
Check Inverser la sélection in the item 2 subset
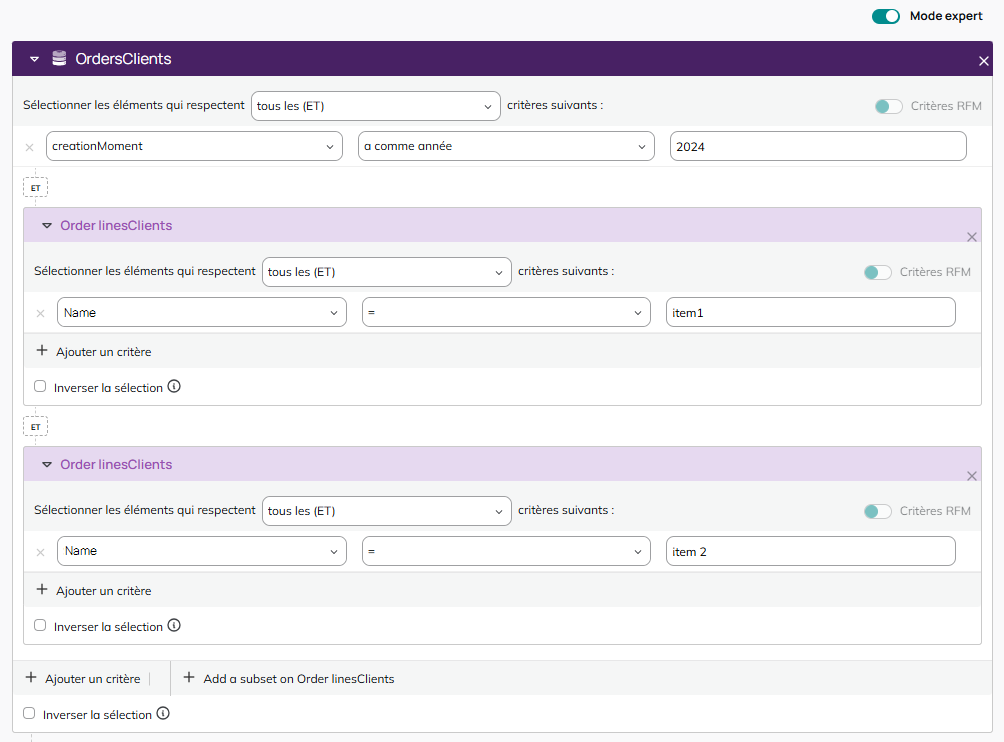click(x=40, y=625)
